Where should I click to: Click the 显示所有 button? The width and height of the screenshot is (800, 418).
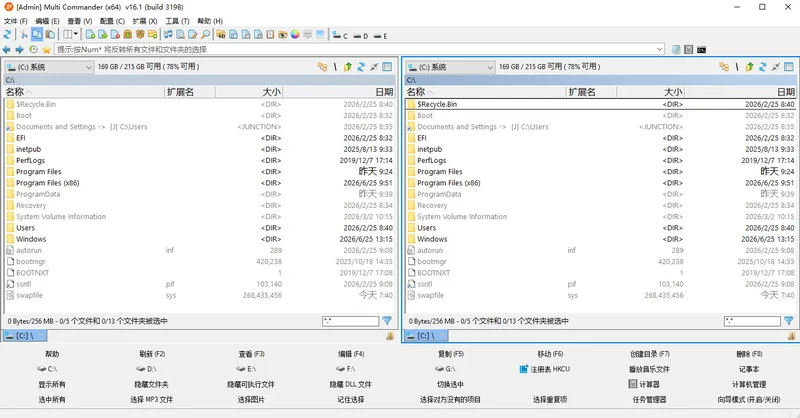coord(52,384)
